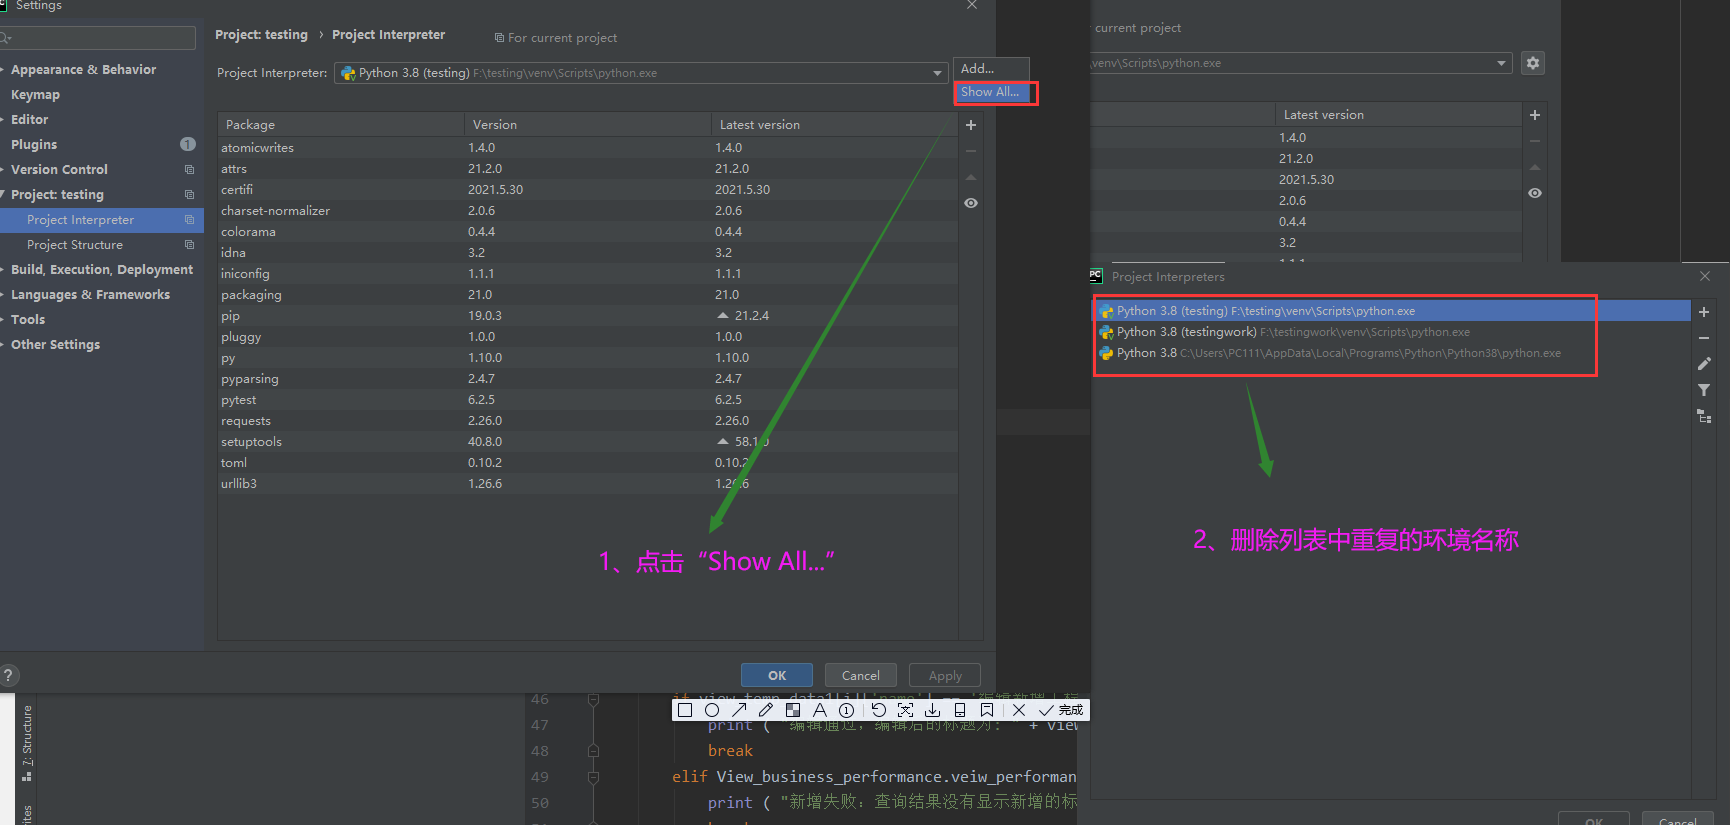This screenshot has width=1730, height=825.
Task: Click Show All... interpreters option
Action: (x=991, y=92)
